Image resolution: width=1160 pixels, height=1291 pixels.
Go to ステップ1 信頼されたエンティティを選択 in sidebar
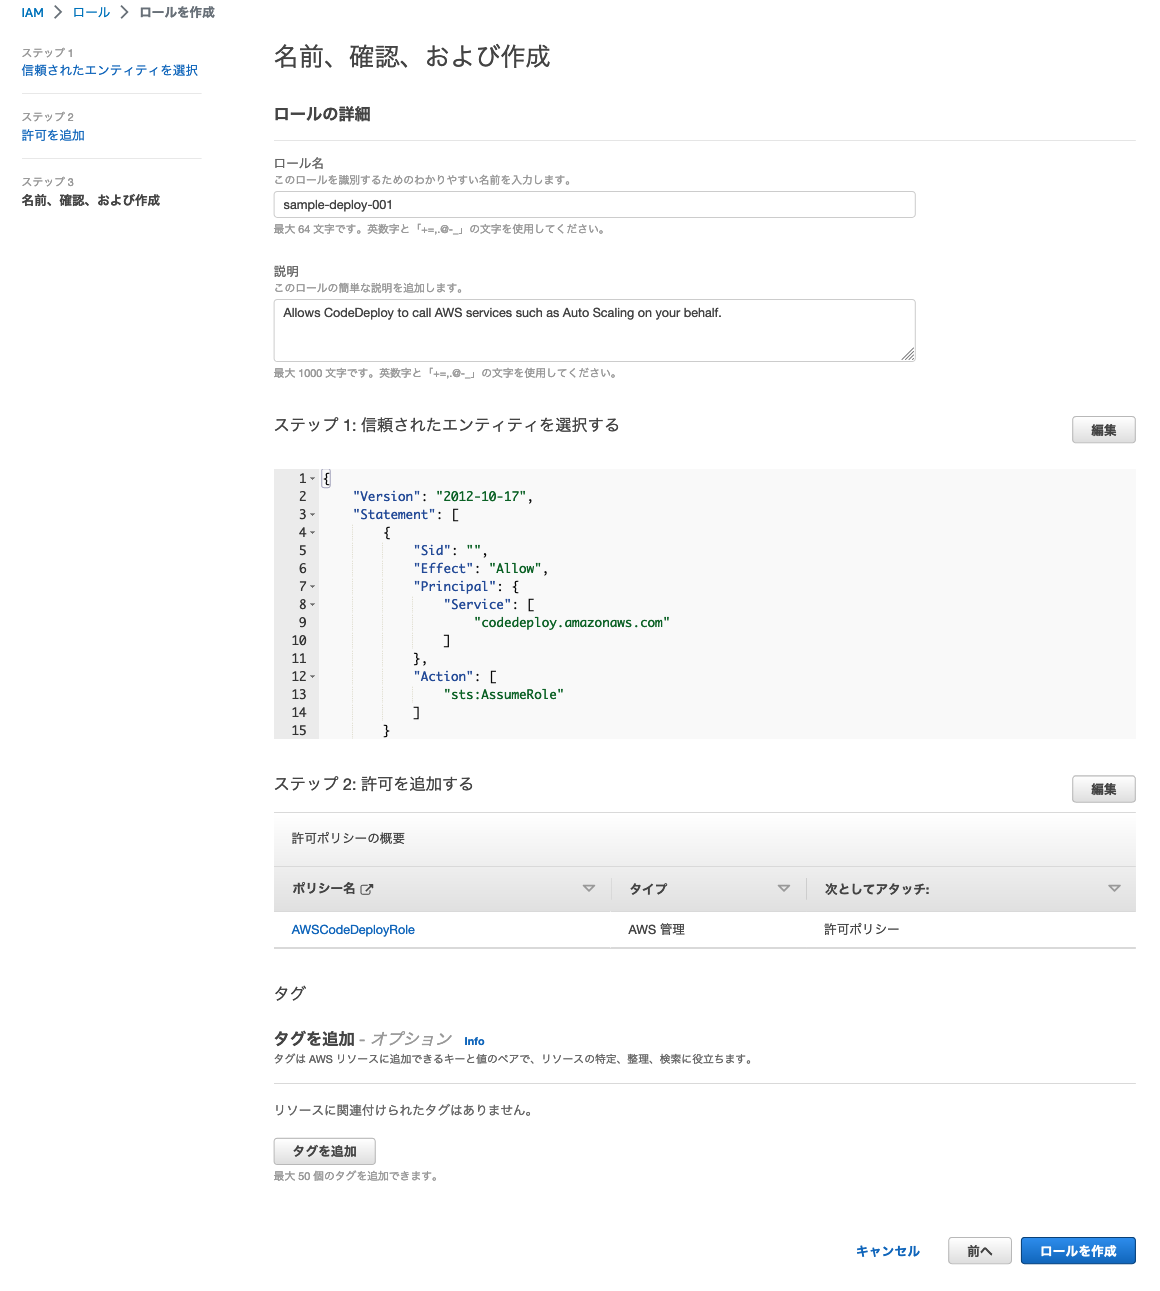pyautogui.click(x=110, y=70)
